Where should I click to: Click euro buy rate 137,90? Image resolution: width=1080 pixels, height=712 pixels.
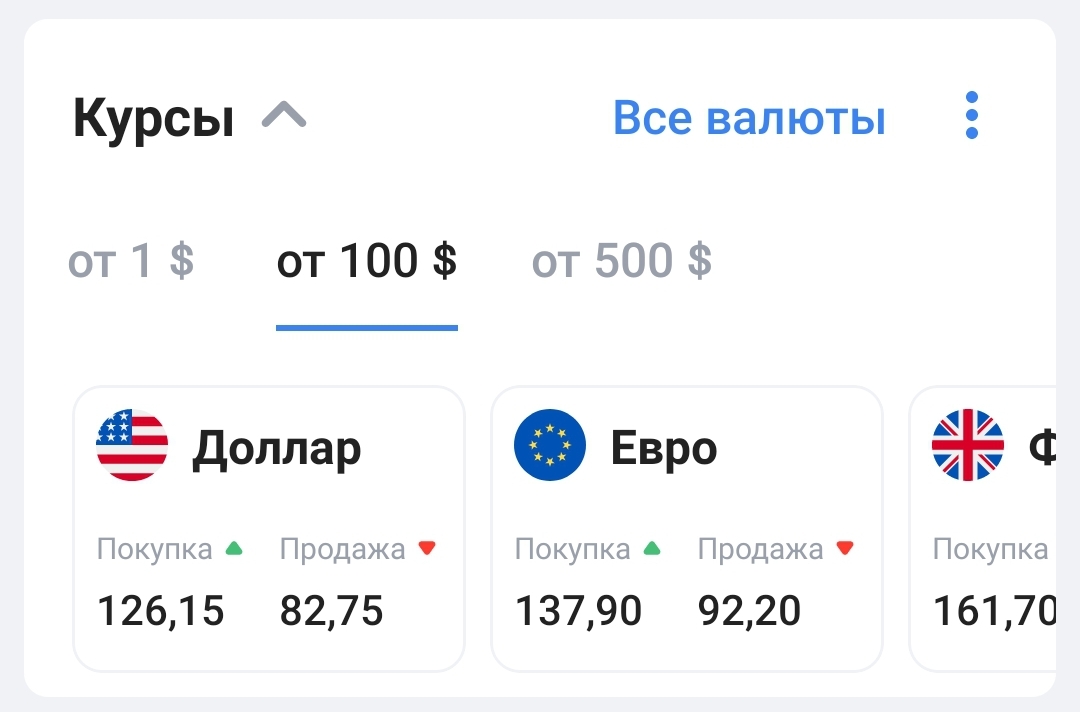click(x=578, y=611)
